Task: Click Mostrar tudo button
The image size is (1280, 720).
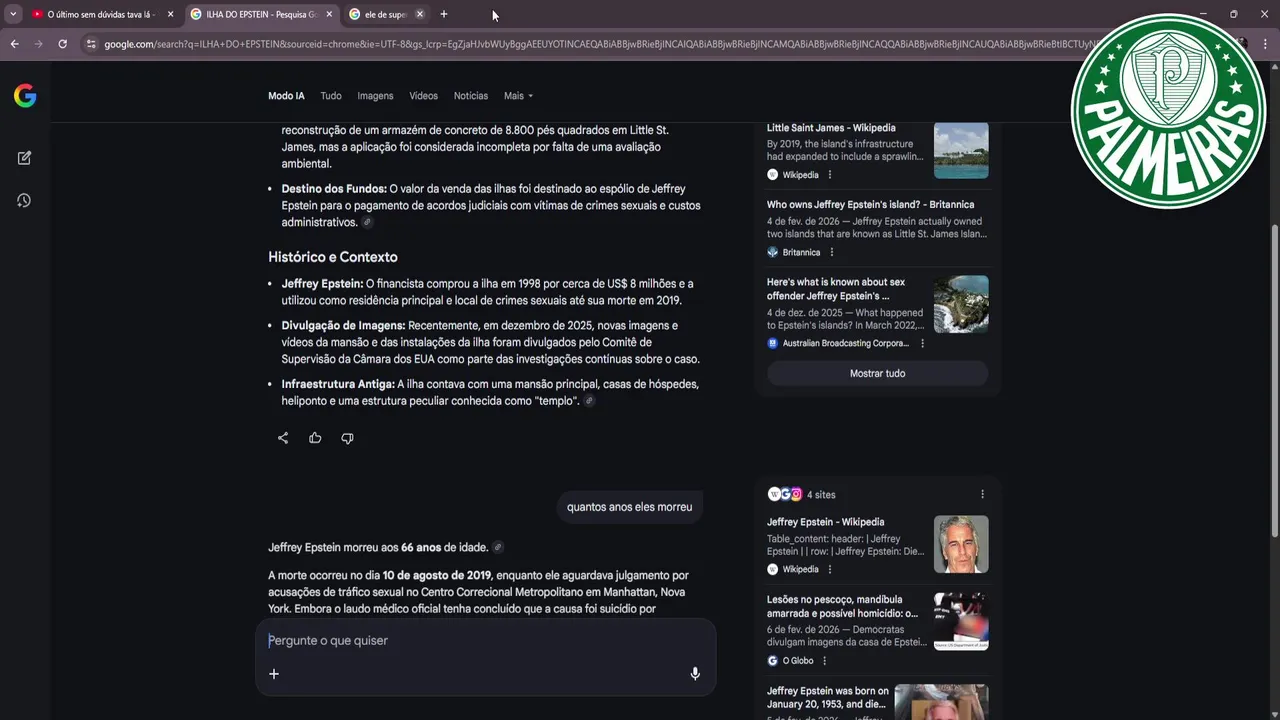Action: 877,373
